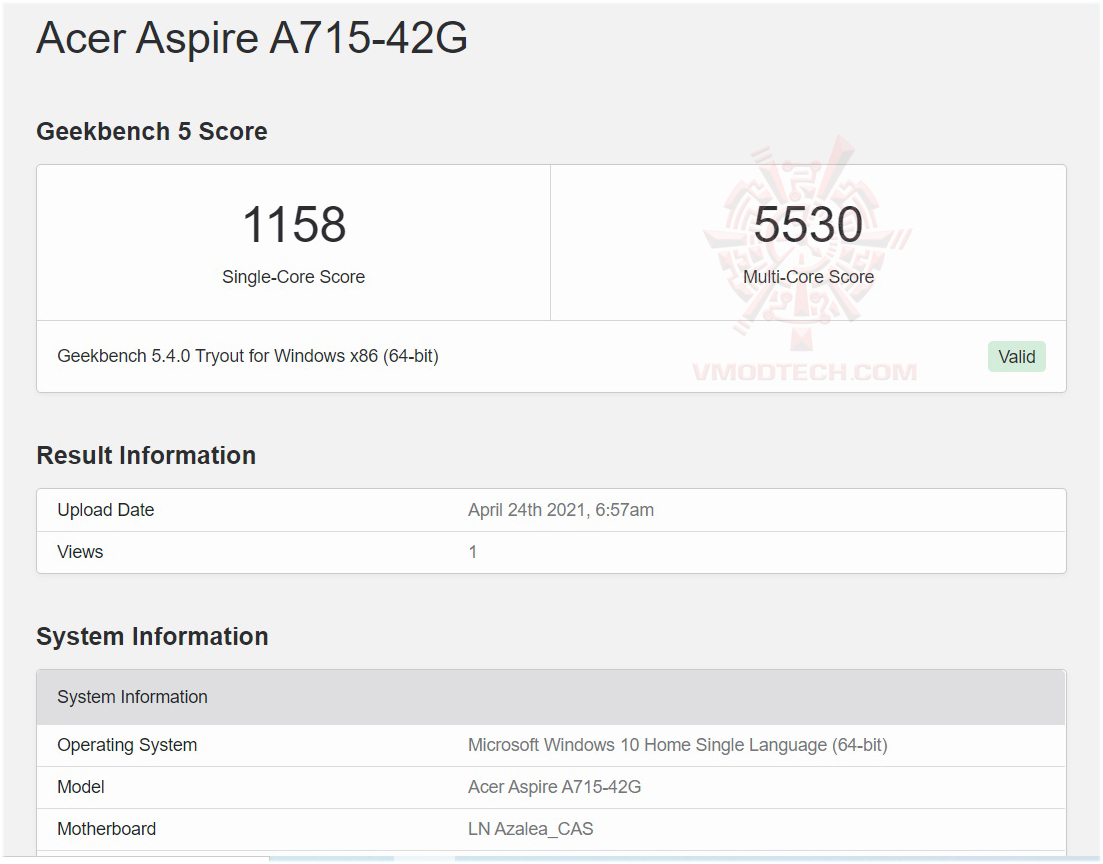Viewport: 1103px width, 864px height.
Task: Select the 5530 multi-core score number
Action: tap(808, 225)
